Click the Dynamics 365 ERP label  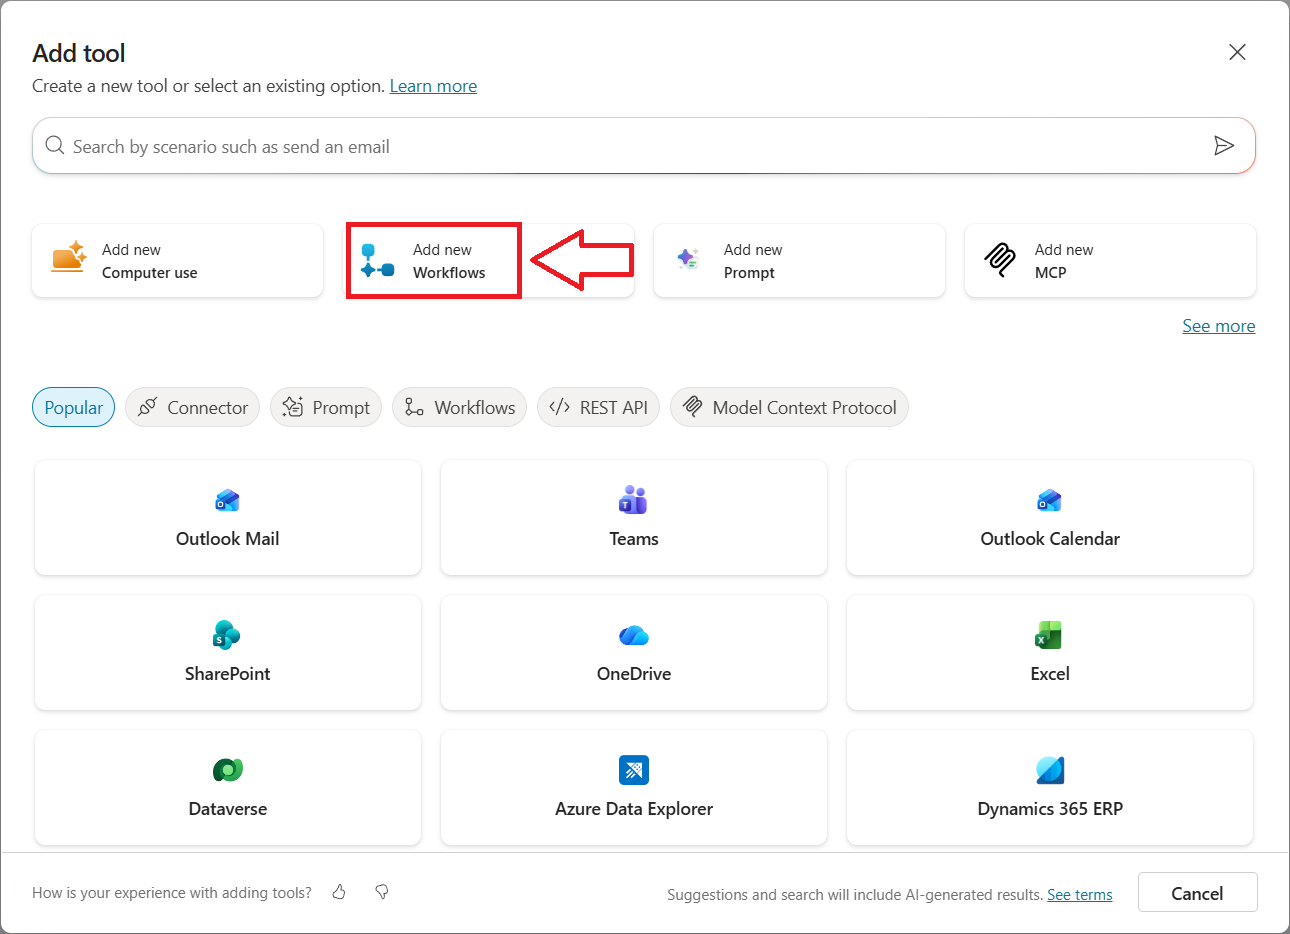point(1050,809)
